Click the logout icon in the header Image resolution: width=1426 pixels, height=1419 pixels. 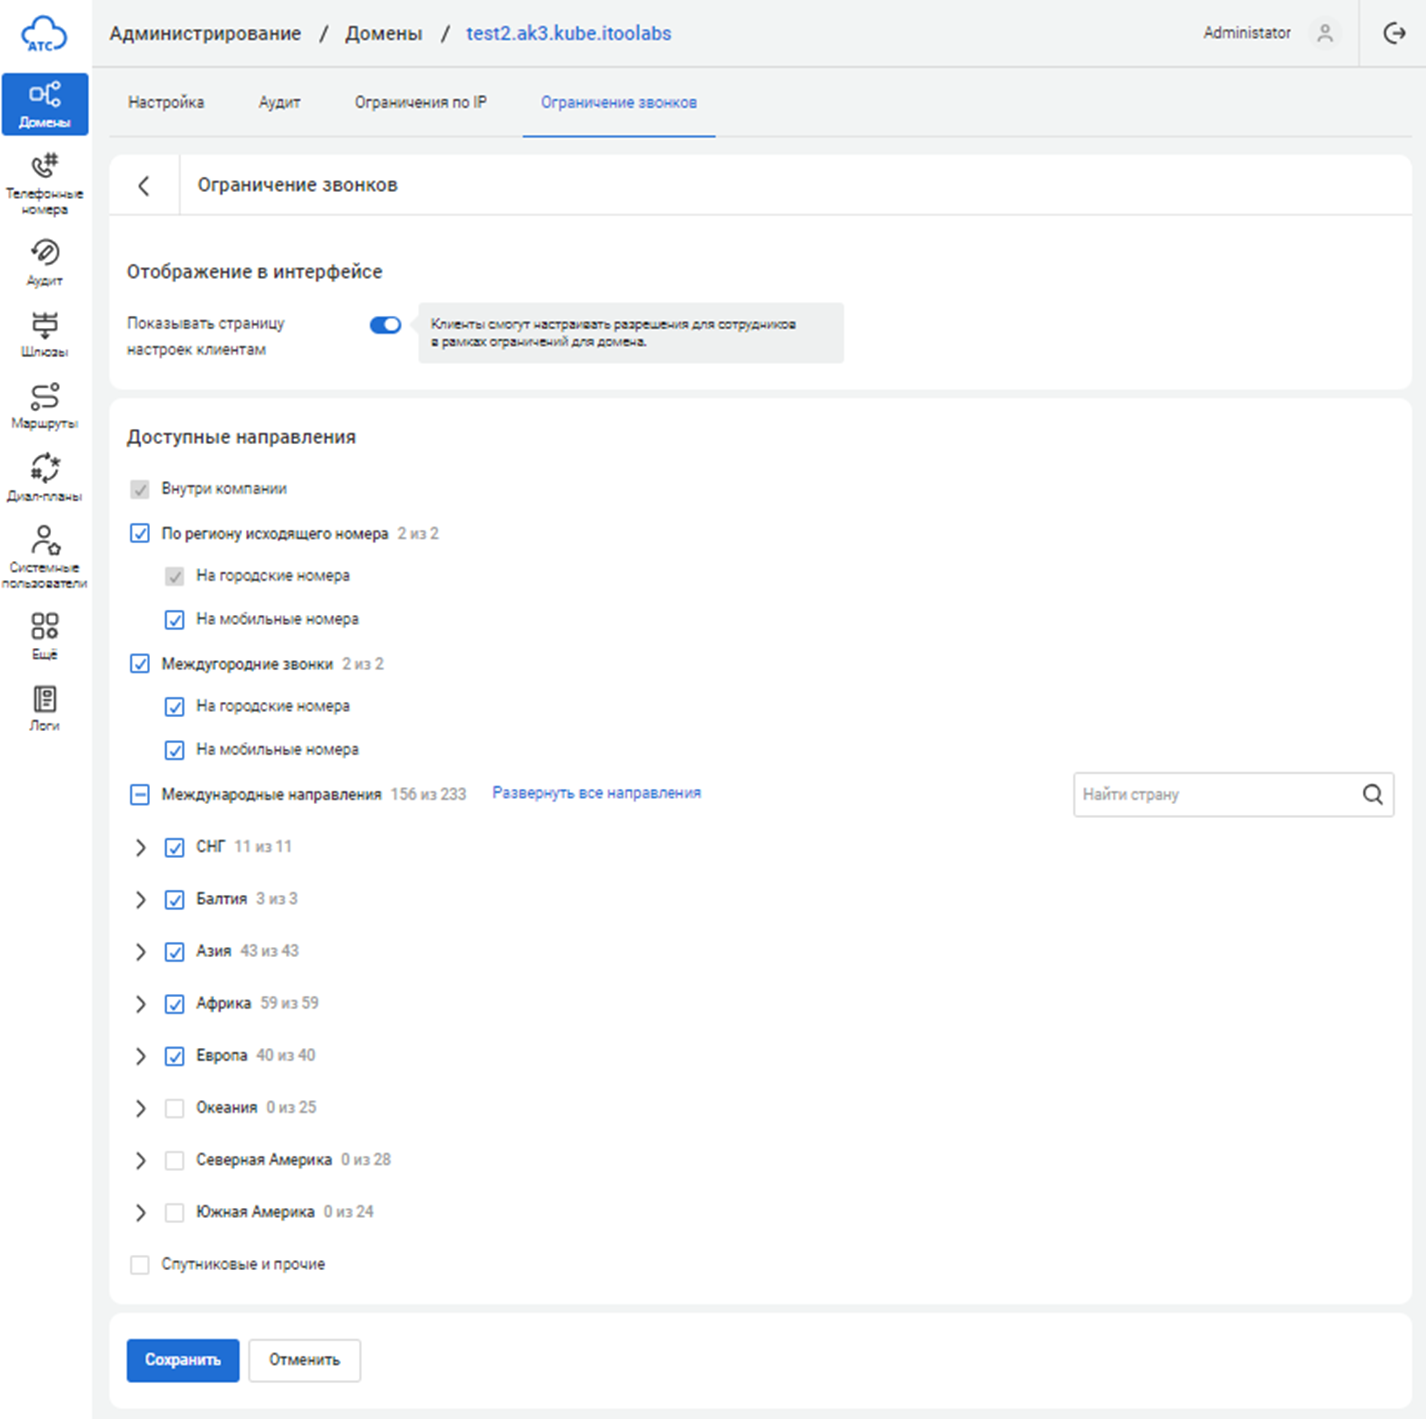[1394, 33]
